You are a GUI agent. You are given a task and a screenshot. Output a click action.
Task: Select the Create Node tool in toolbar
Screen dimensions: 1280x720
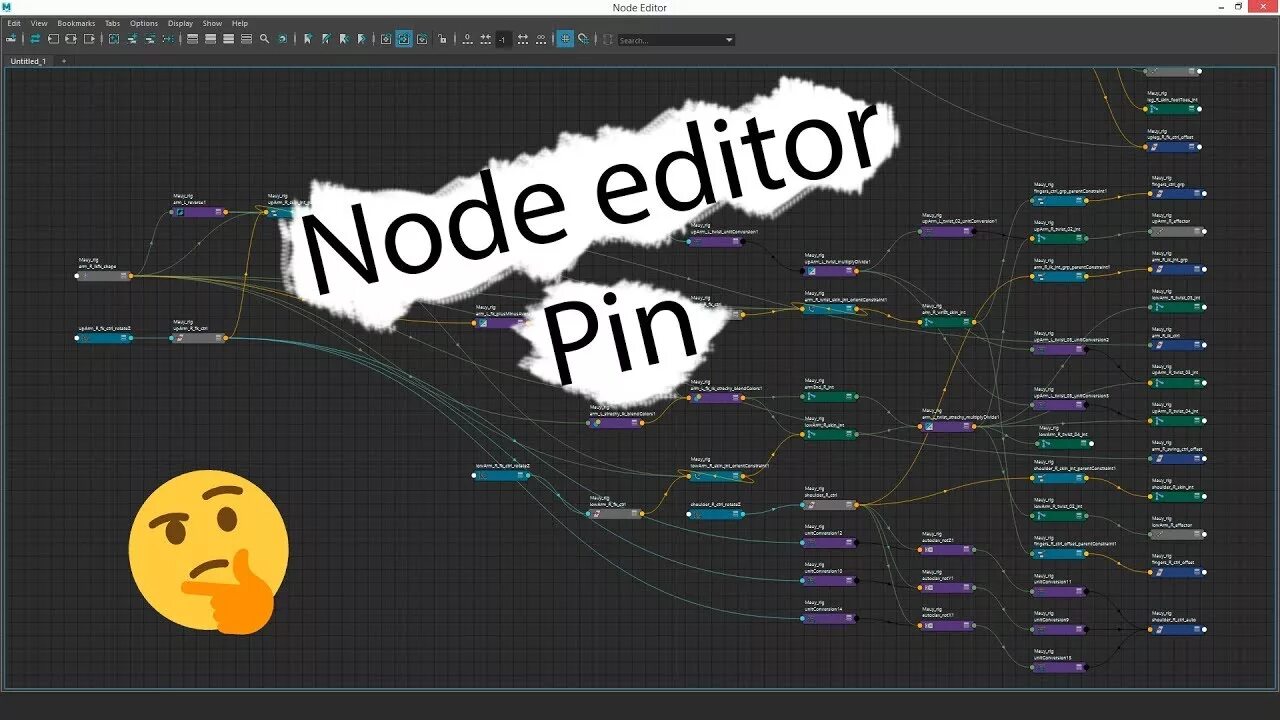pyautogui.click(x=12, y=39)
